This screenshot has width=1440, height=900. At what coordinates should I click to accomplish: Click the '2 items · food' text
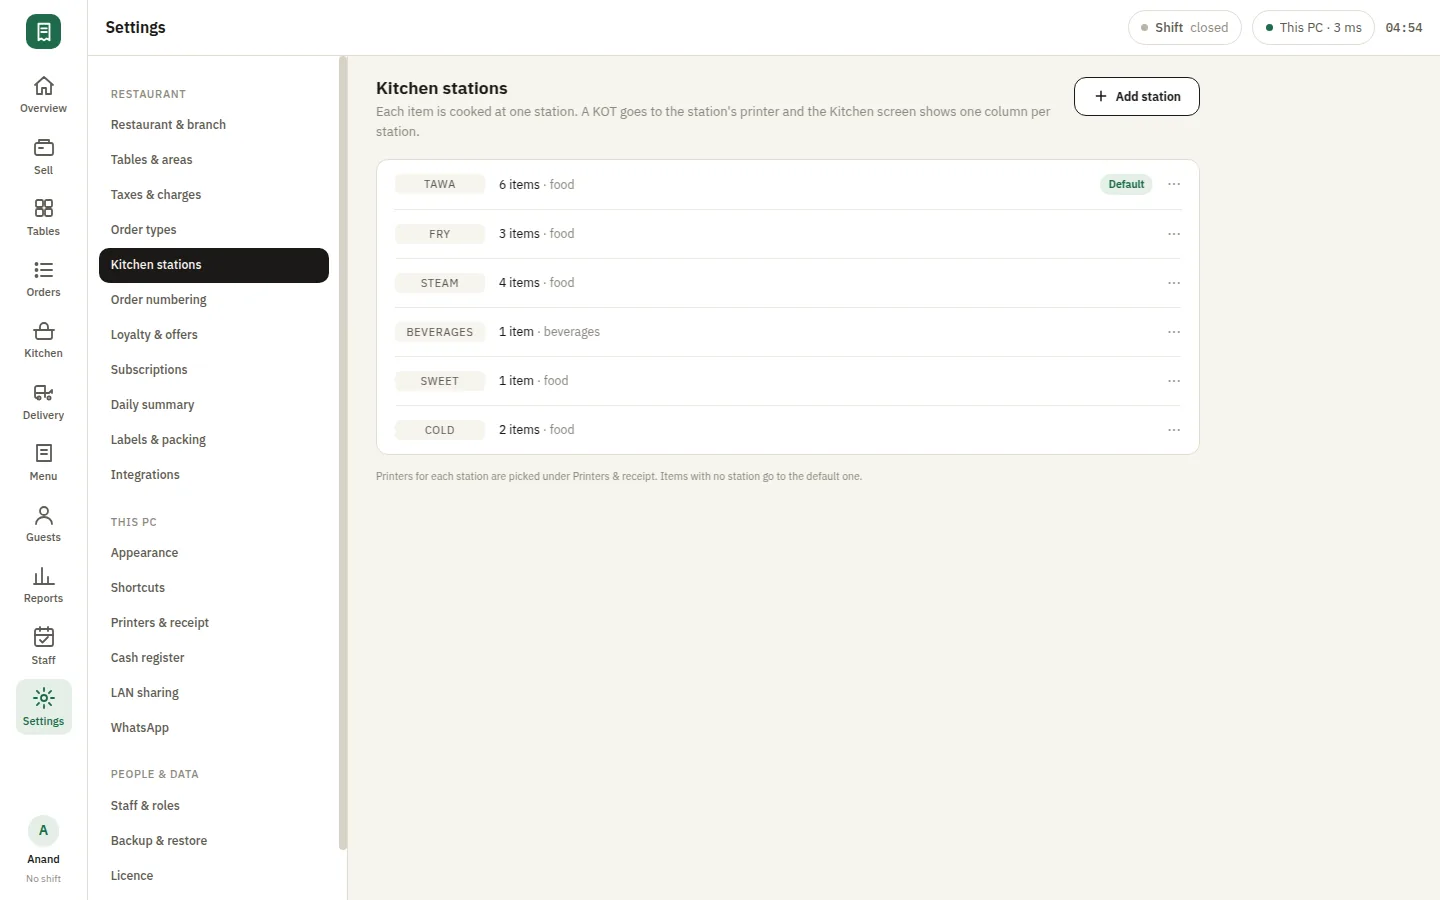[537, 430]
